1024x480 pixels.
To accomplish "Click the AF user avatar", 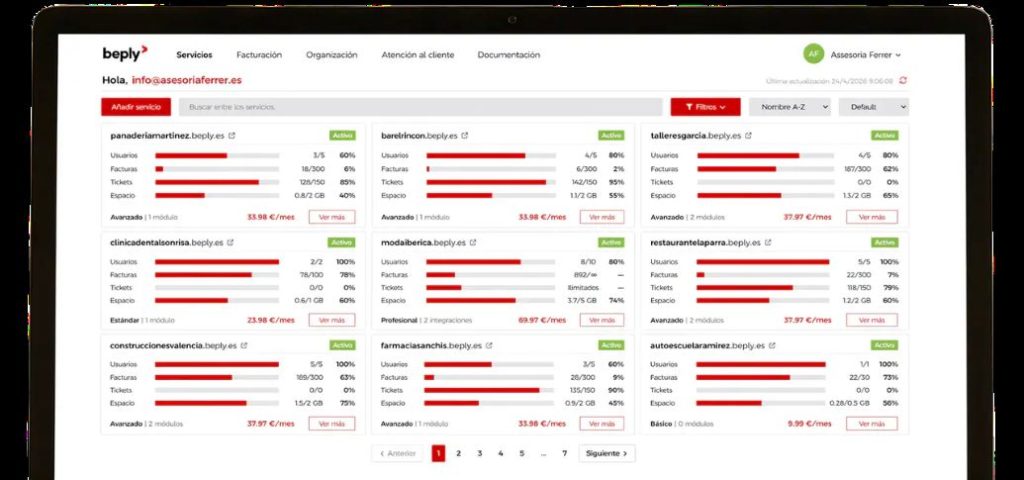I will pos(813,55).
